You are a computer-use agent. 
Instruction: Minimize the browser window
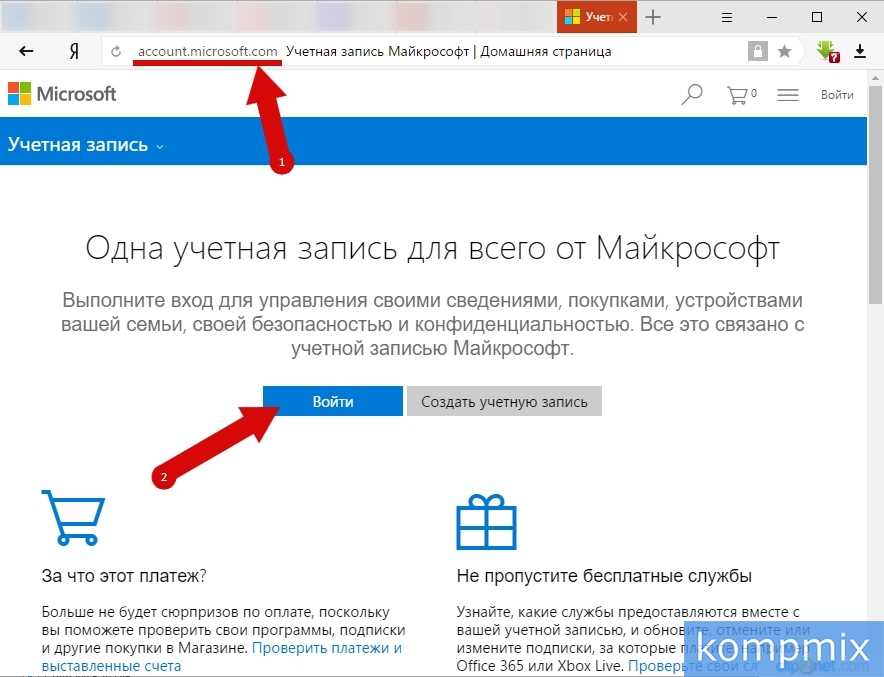[772, 17]
